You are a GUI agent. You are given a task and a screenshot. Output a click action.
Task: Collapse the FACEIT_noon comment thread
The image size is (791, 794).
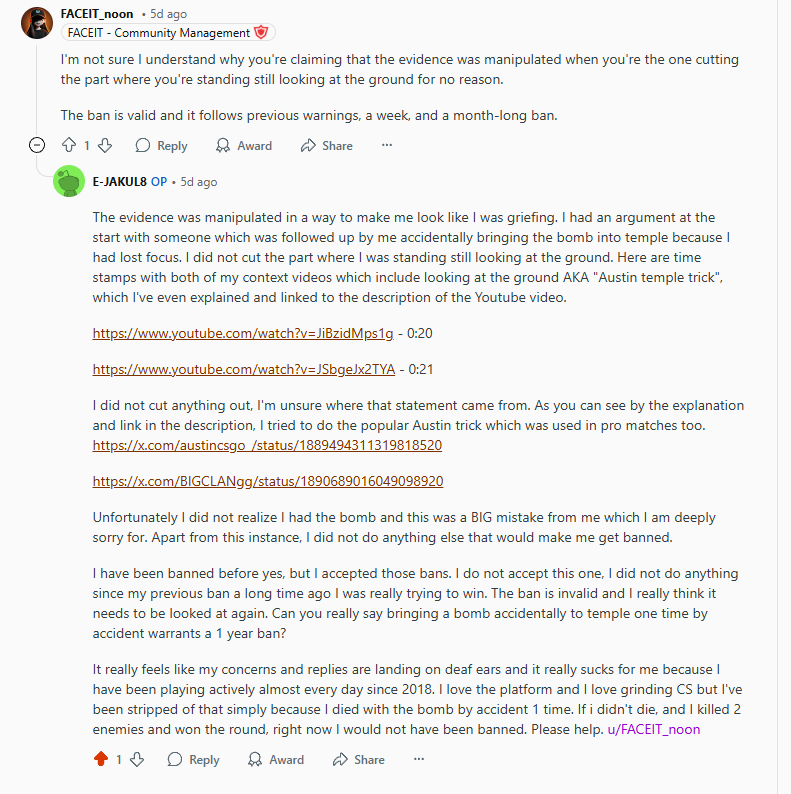[x=37, y=145]
